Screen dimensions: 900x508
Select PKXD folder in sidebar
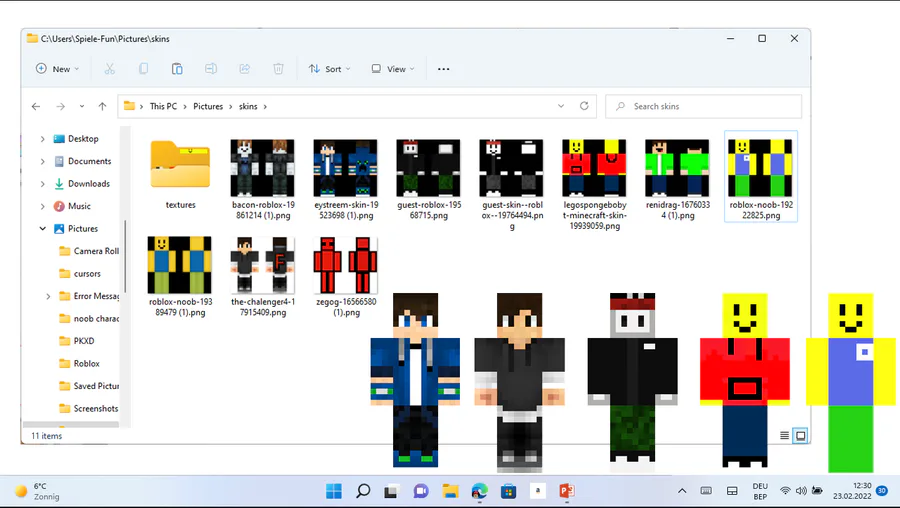[84, 341]
